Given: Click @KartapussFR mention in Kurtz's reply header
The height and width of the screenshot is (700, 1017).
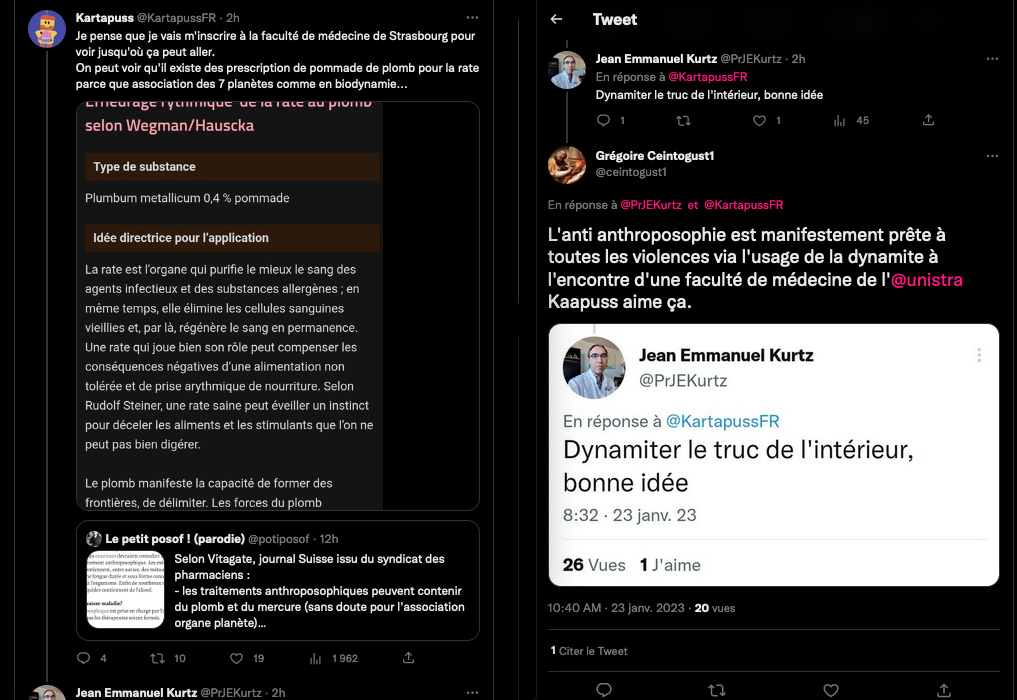Looking at the screenshot, I should click(708, 77).
